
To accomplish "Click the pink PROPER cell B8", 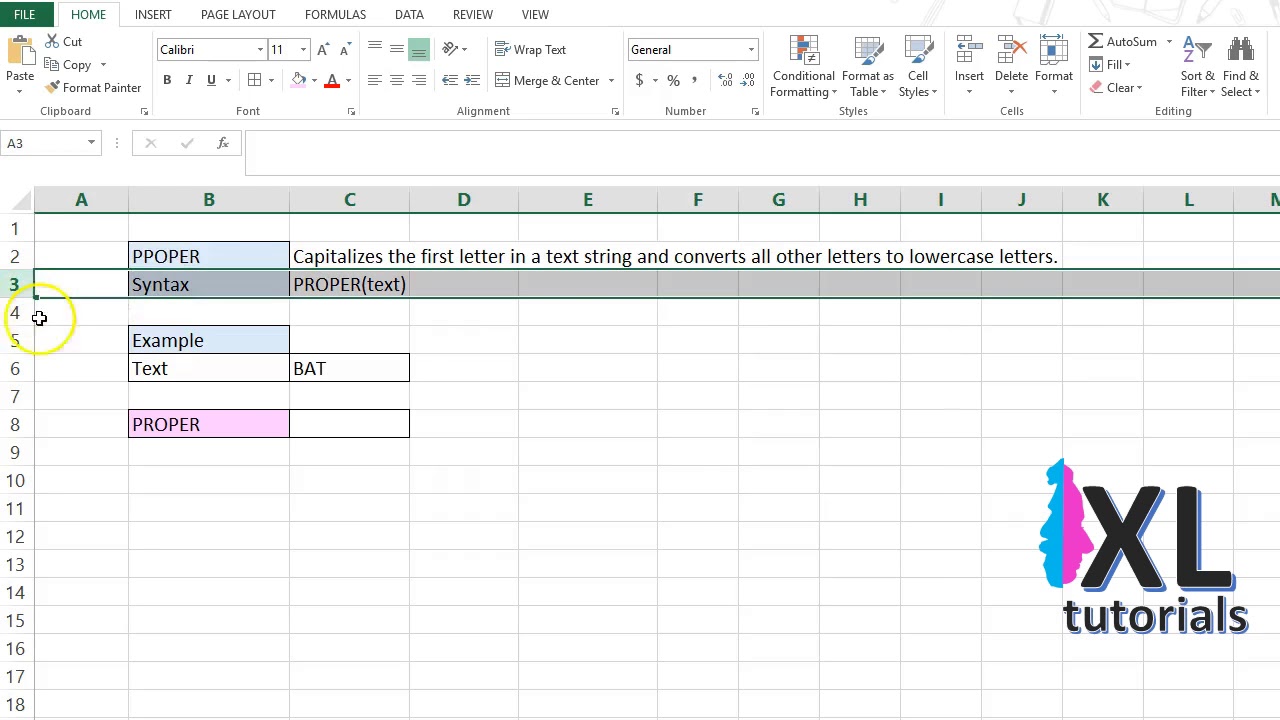I will coord(209,424).
